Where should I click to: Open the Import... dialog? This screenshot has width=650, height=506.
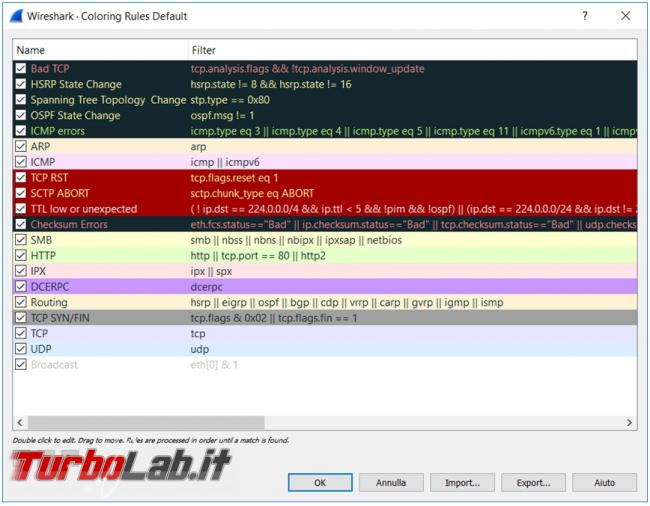pyautogui.click(x=462, y=483)
